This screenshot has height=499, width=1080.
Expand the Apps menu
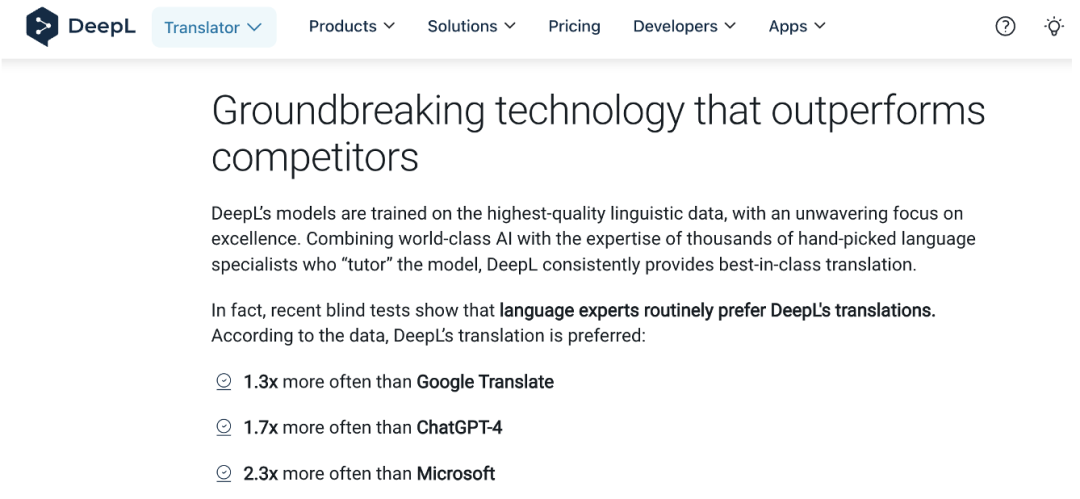click(x=797, y=26)
